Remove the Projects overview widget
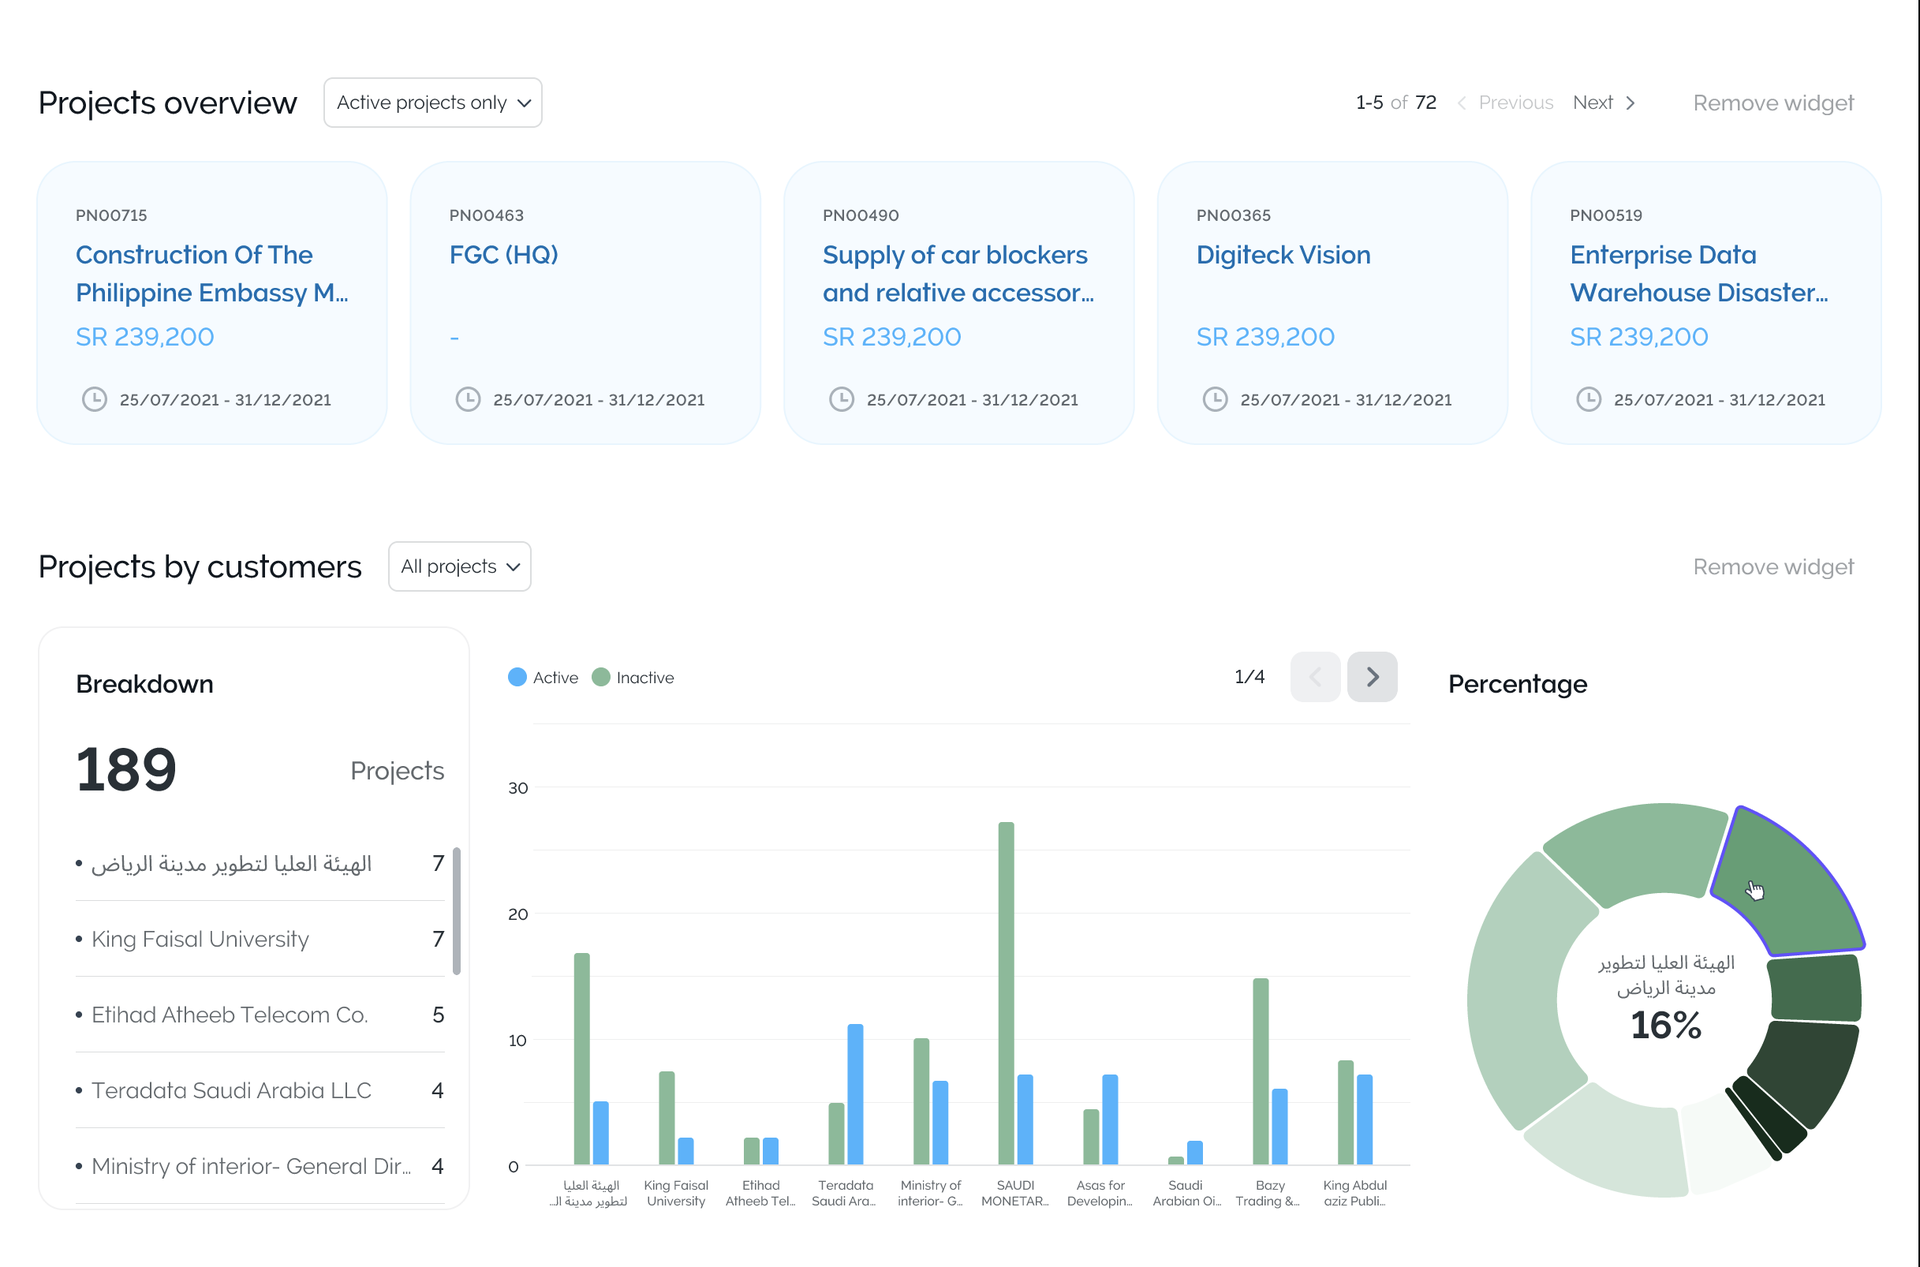 pyautogui.click(x=1772, y=103)
